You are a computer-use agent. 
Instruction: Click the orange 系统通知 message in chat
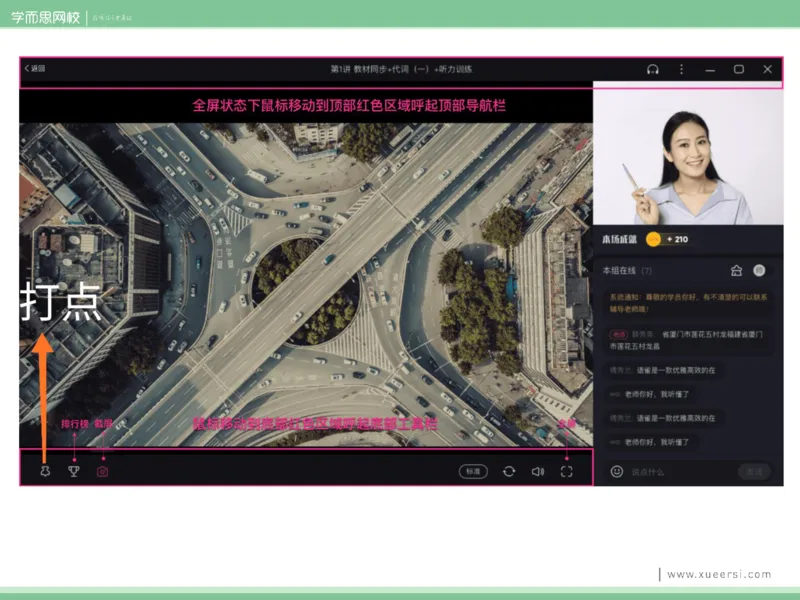(688, 303)
